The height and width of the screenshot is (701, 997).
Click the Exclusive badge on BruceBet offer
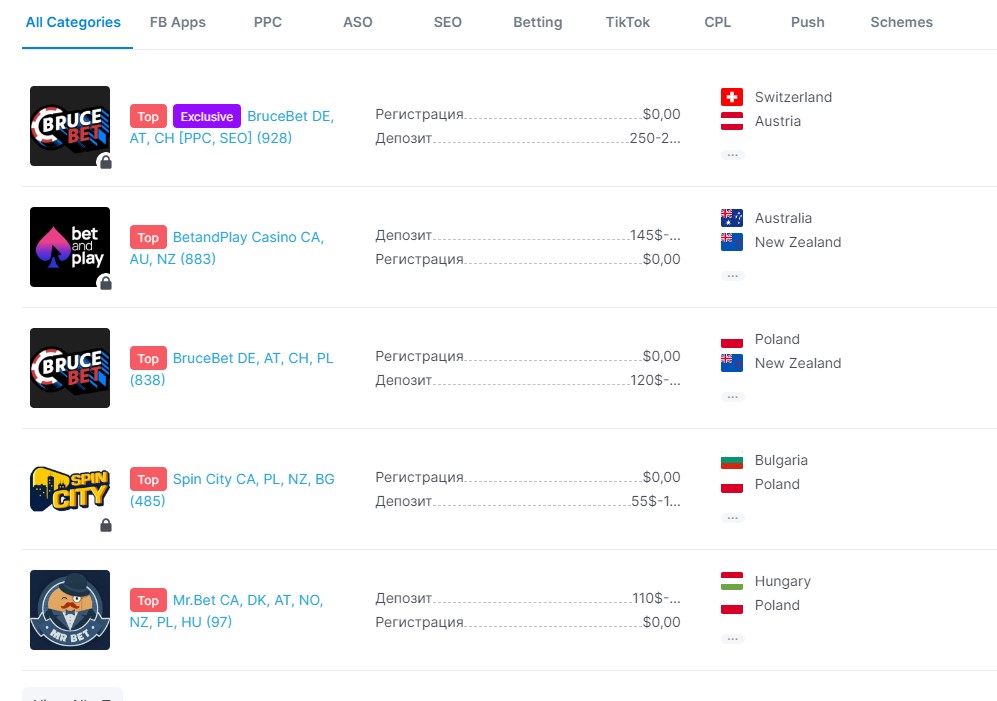(207, 116)
